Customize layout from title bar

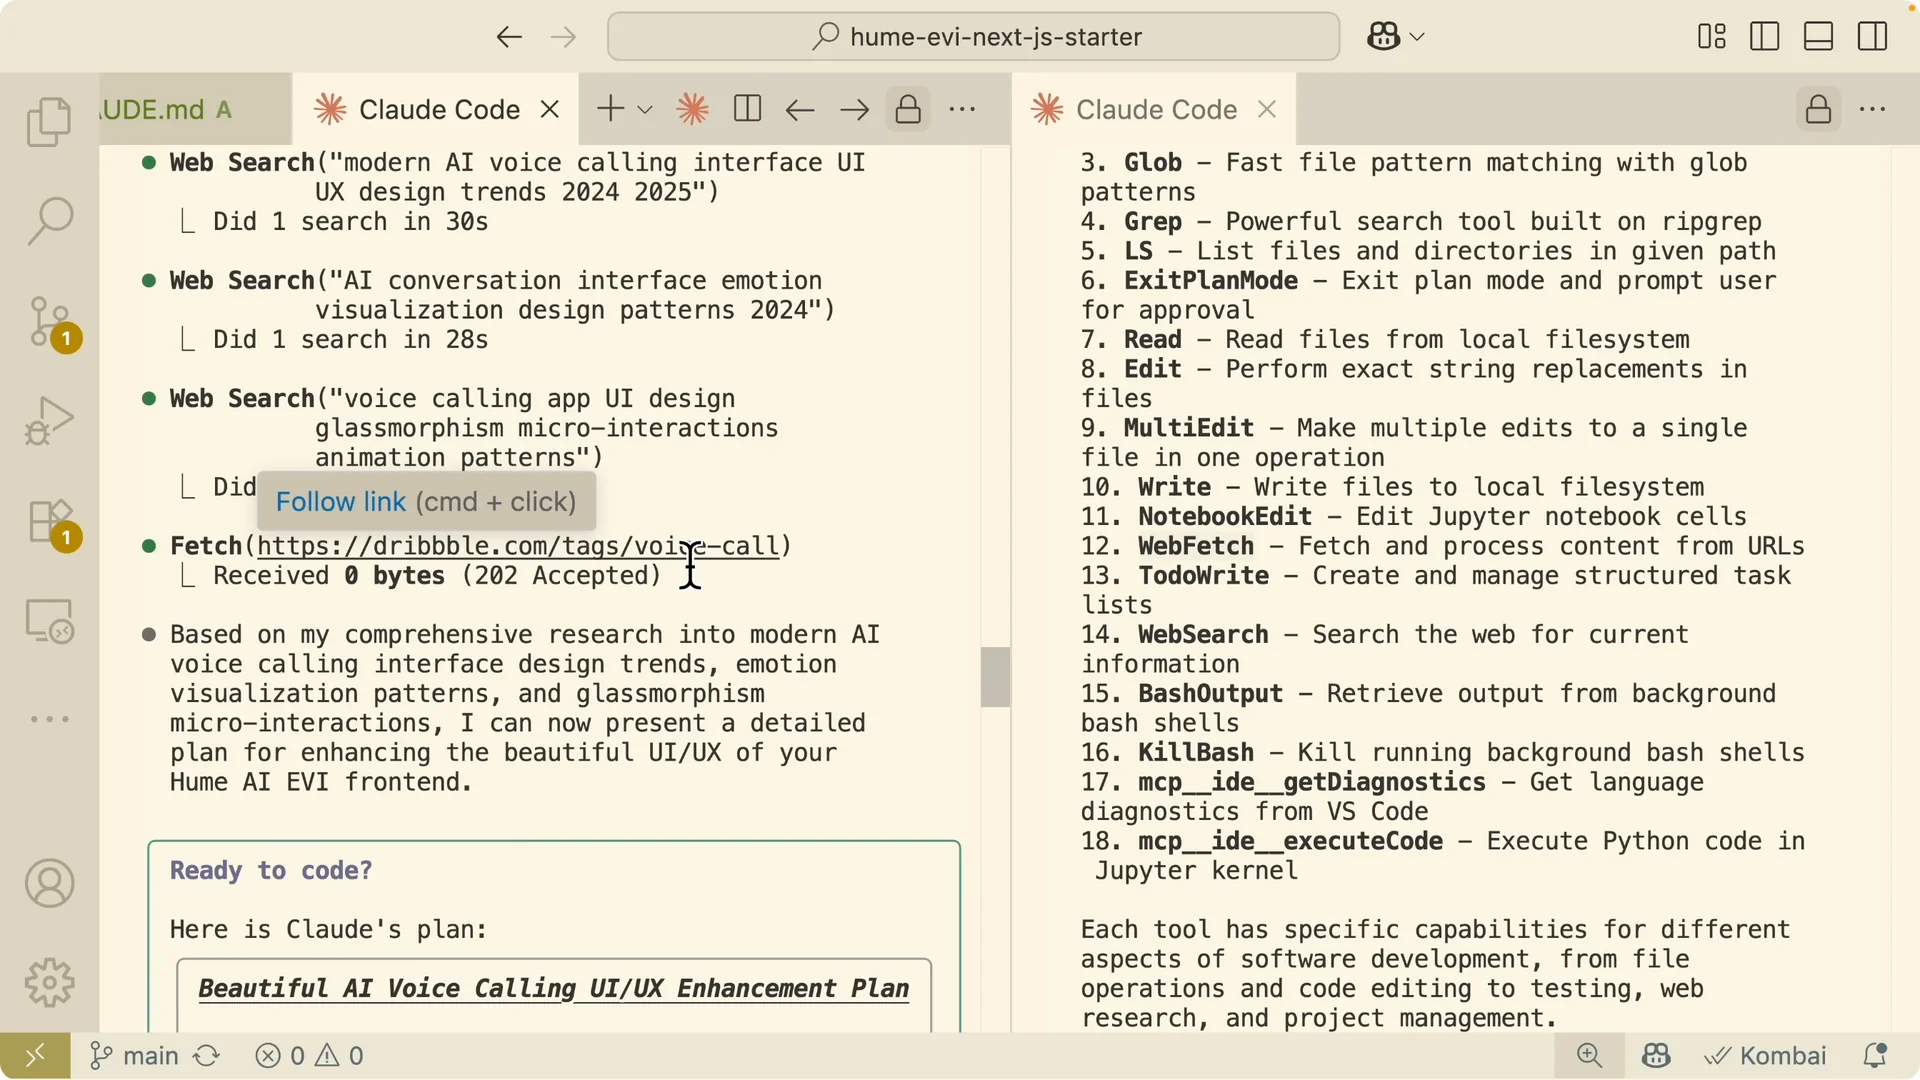(1712, 37)
